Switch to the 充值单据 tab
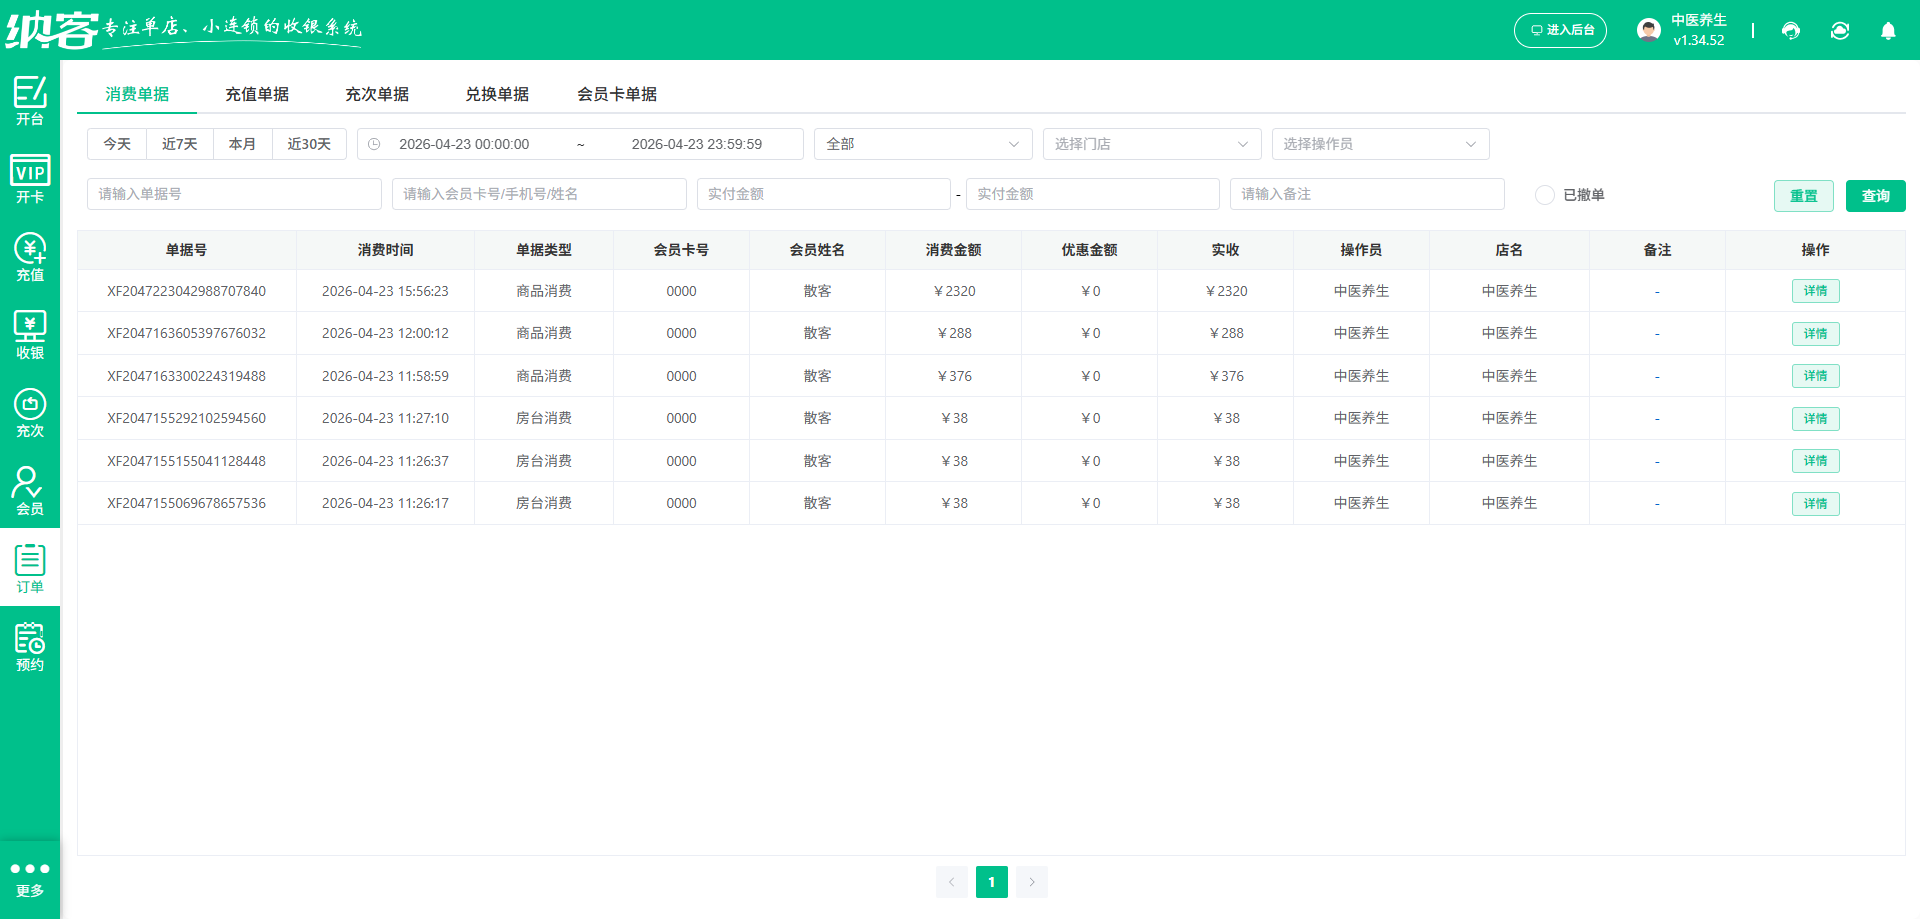1920x919 pixels. coord(257,94)
